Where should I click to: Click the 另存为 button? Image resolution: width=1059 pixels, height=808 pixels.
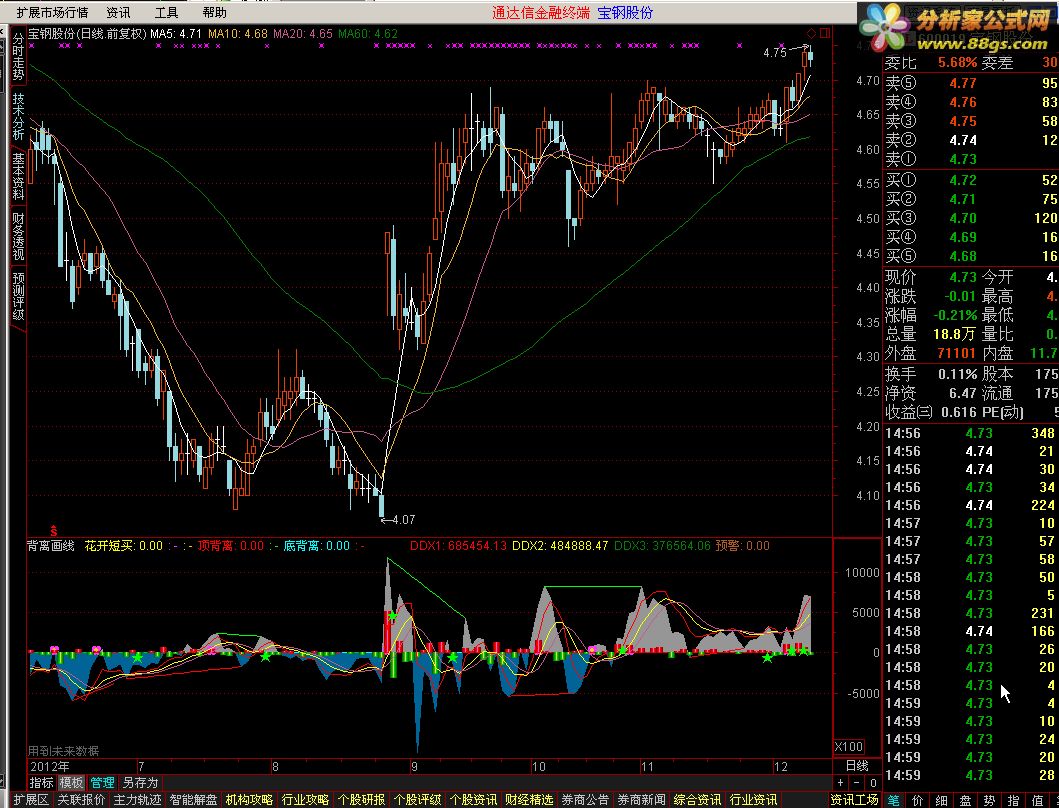click(x=140, y=782)
